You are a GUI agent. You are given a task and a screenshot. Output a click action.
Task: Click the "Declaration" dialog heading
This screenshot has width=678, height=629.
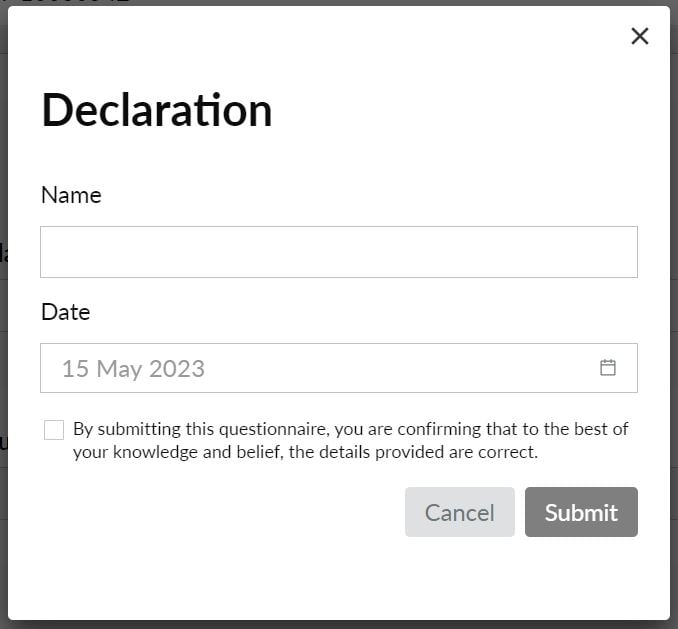click(x=157, y=110)
